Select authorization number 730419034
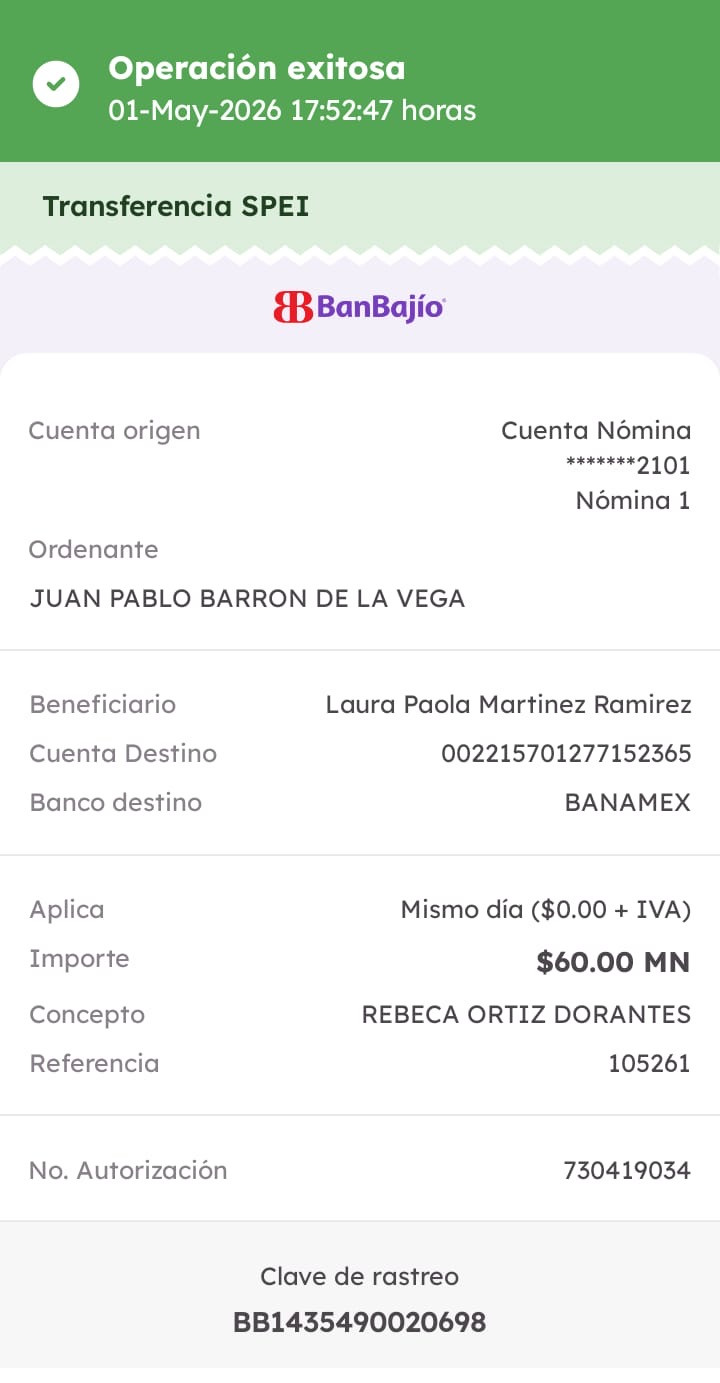This screenshot has width=720, height=1383. 627,1171
